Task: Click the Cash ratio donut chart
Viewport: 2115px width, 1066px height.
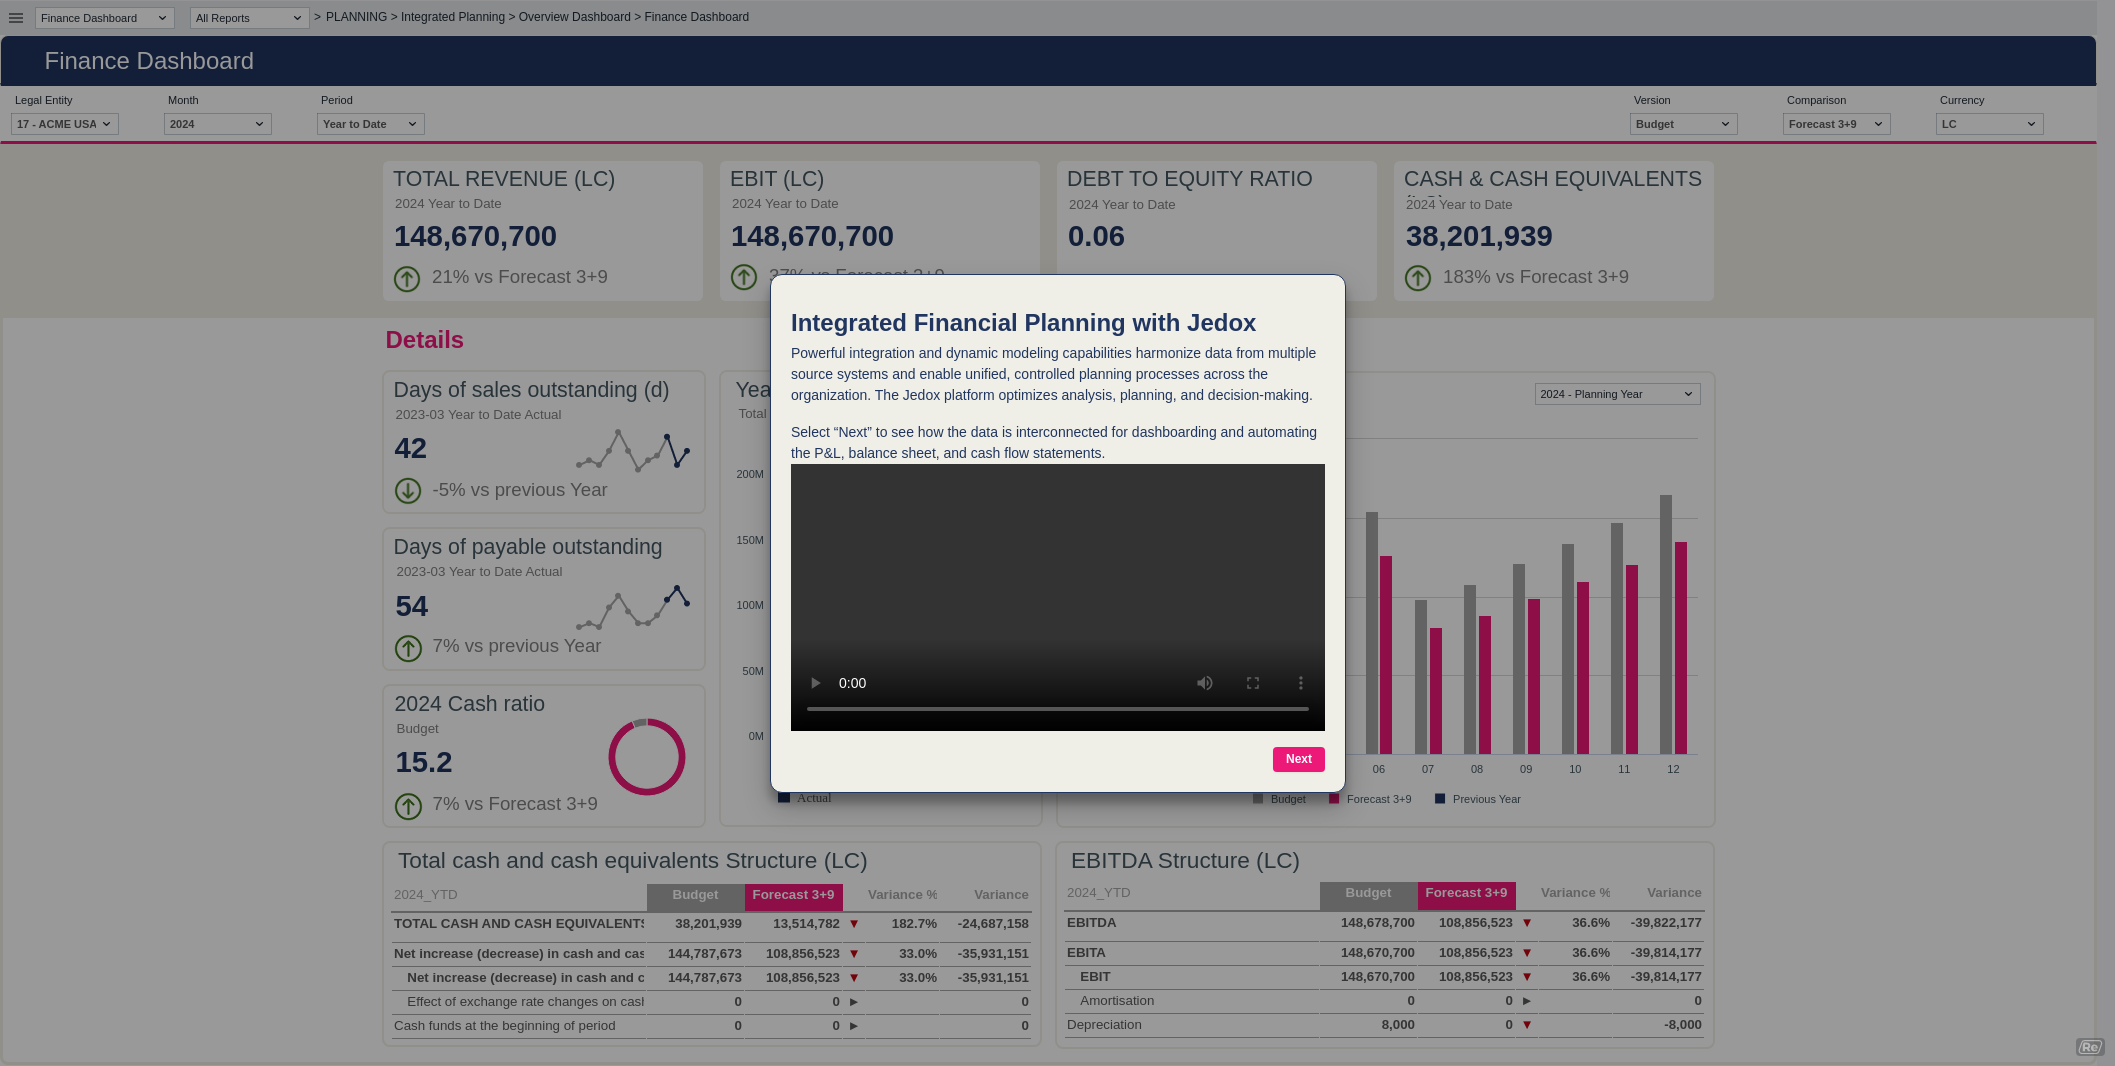Action: 646,757
